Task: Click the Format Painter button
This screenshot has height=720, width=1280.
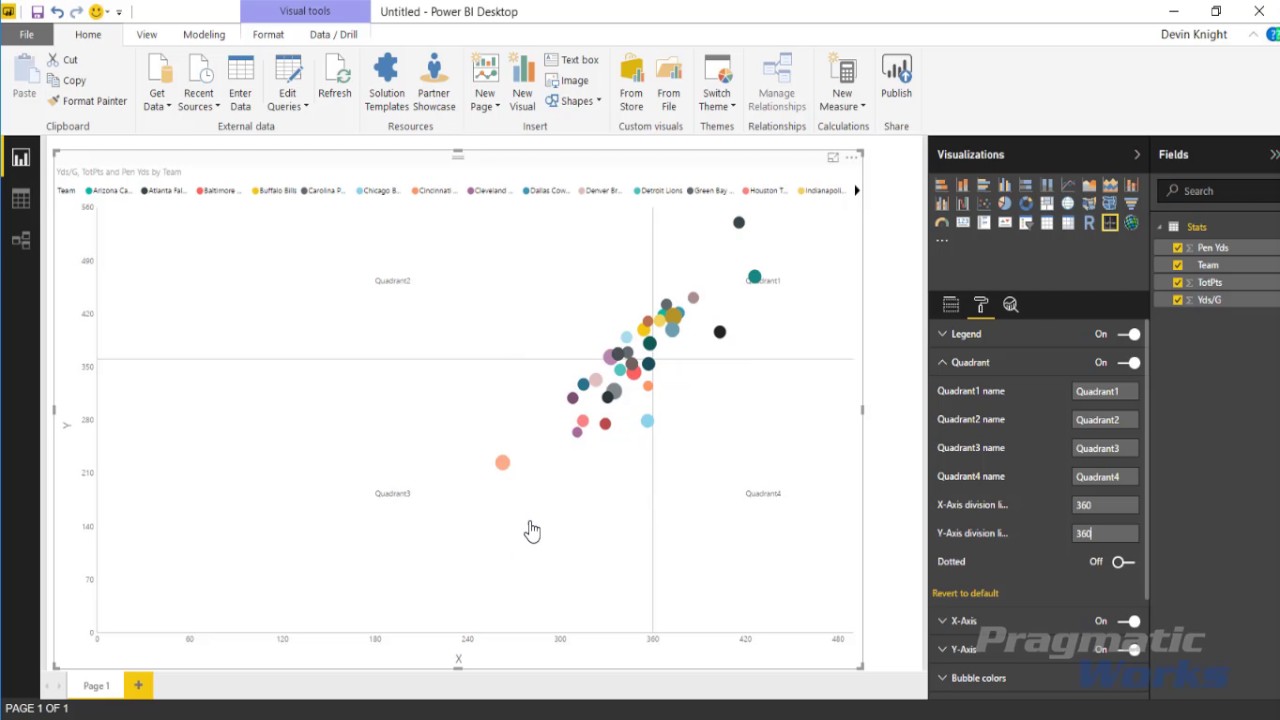Action: (x=87, y=101)
